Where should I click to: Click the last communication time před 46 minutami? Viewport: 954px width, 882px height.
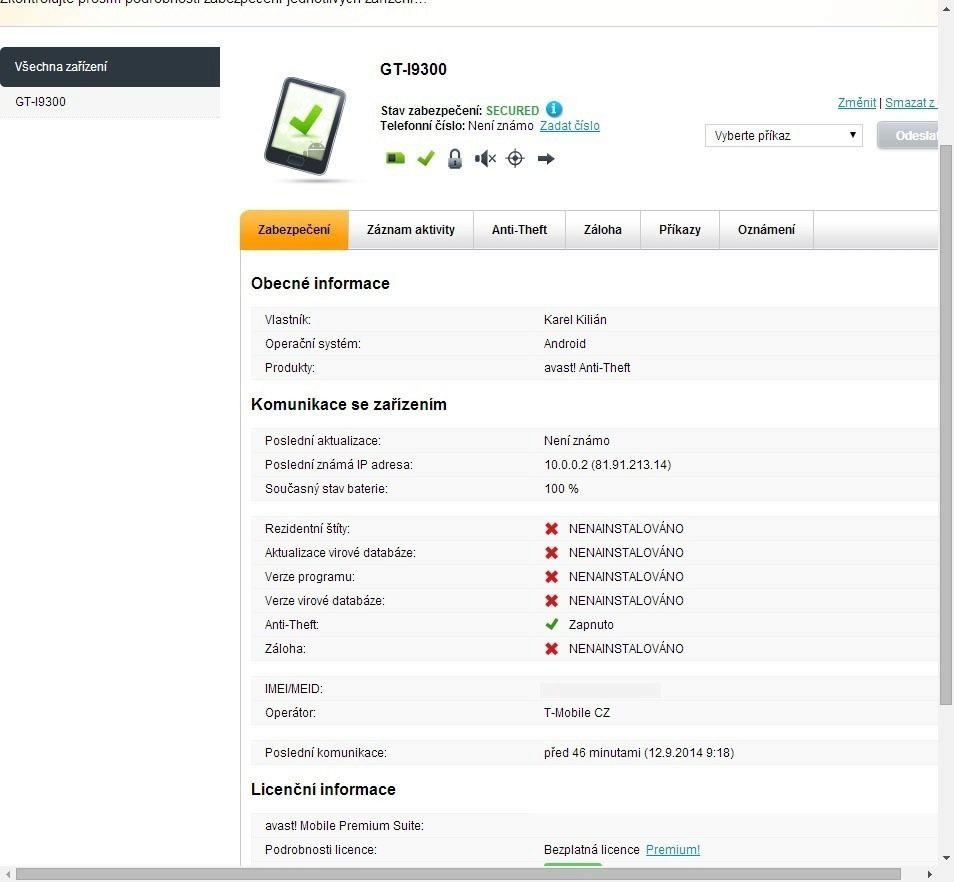[639, 753]
